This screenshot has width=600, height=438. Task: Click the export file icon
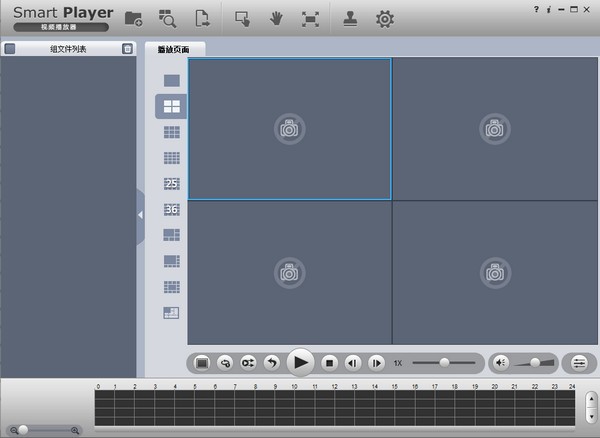click(x=202, y=18)
